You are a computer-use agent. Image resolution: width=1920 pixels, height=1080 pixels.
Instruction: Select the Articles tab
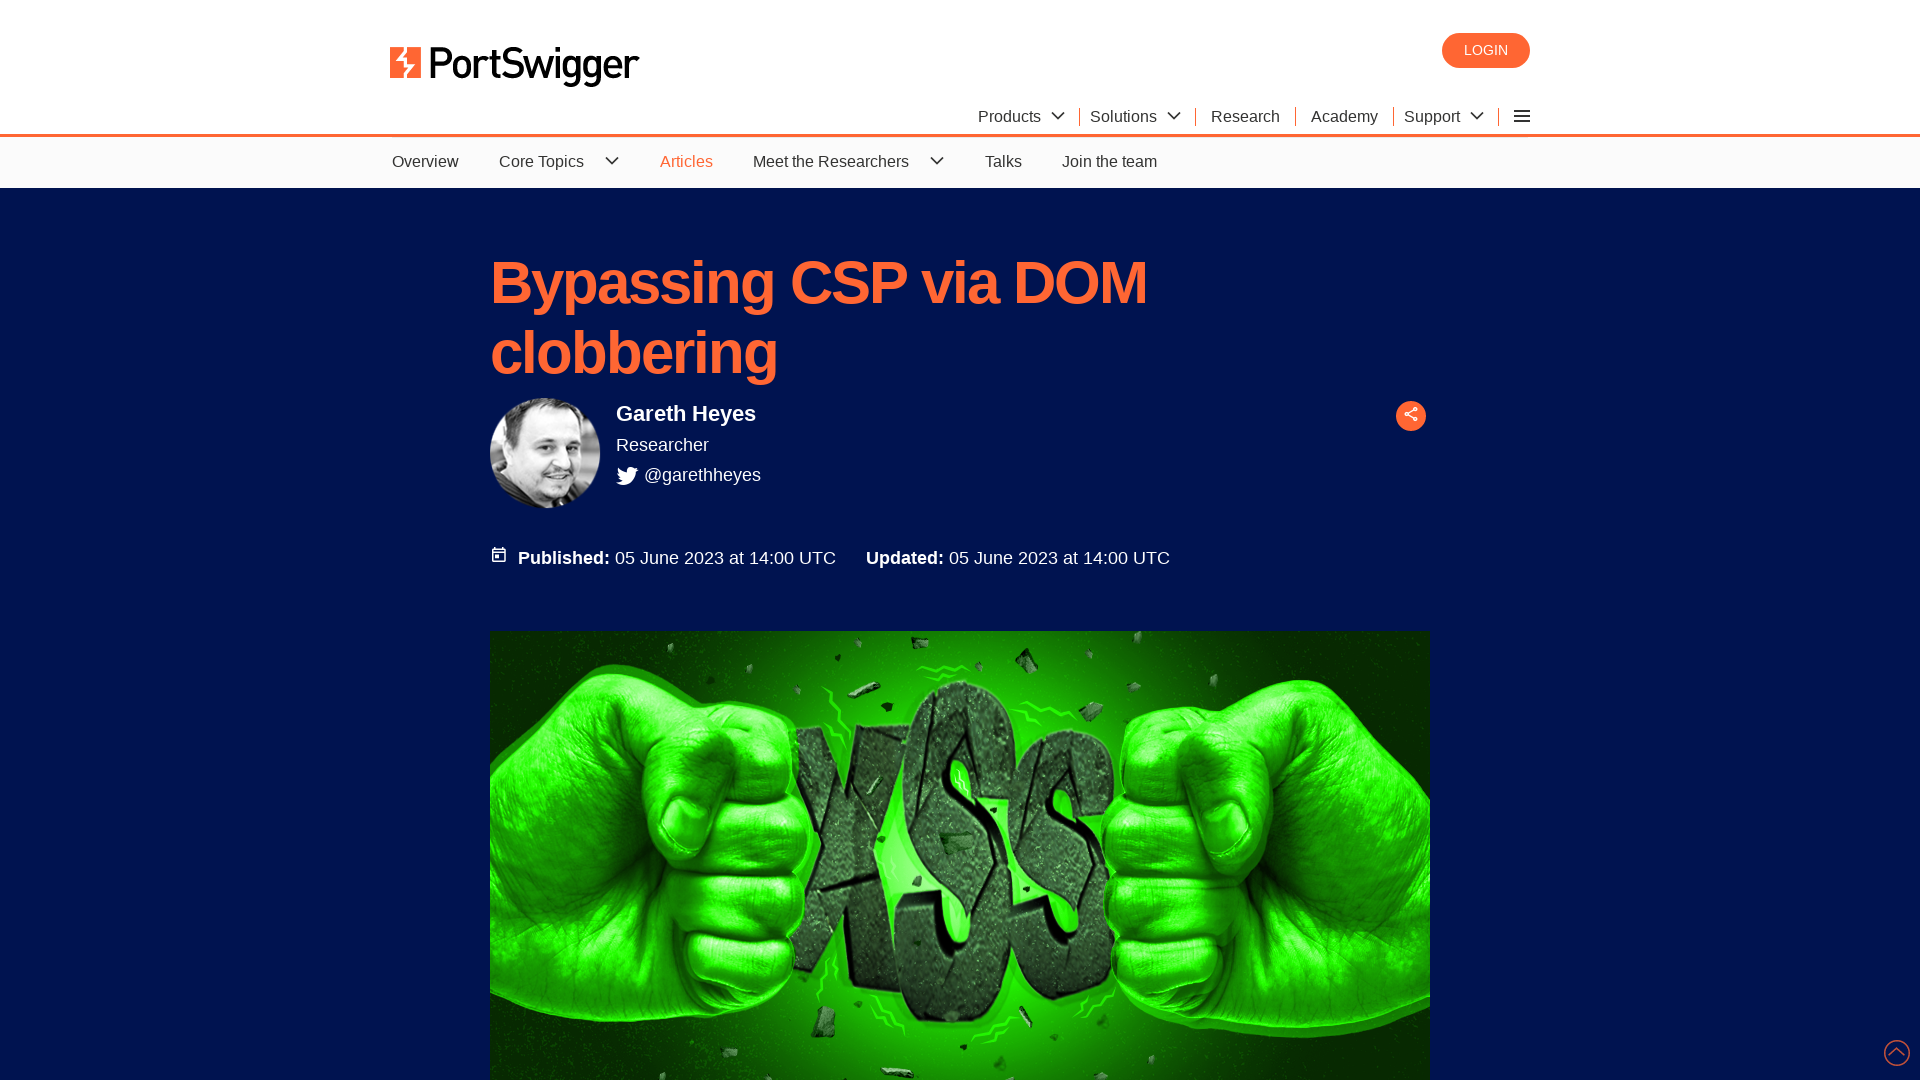pos(686,161)
